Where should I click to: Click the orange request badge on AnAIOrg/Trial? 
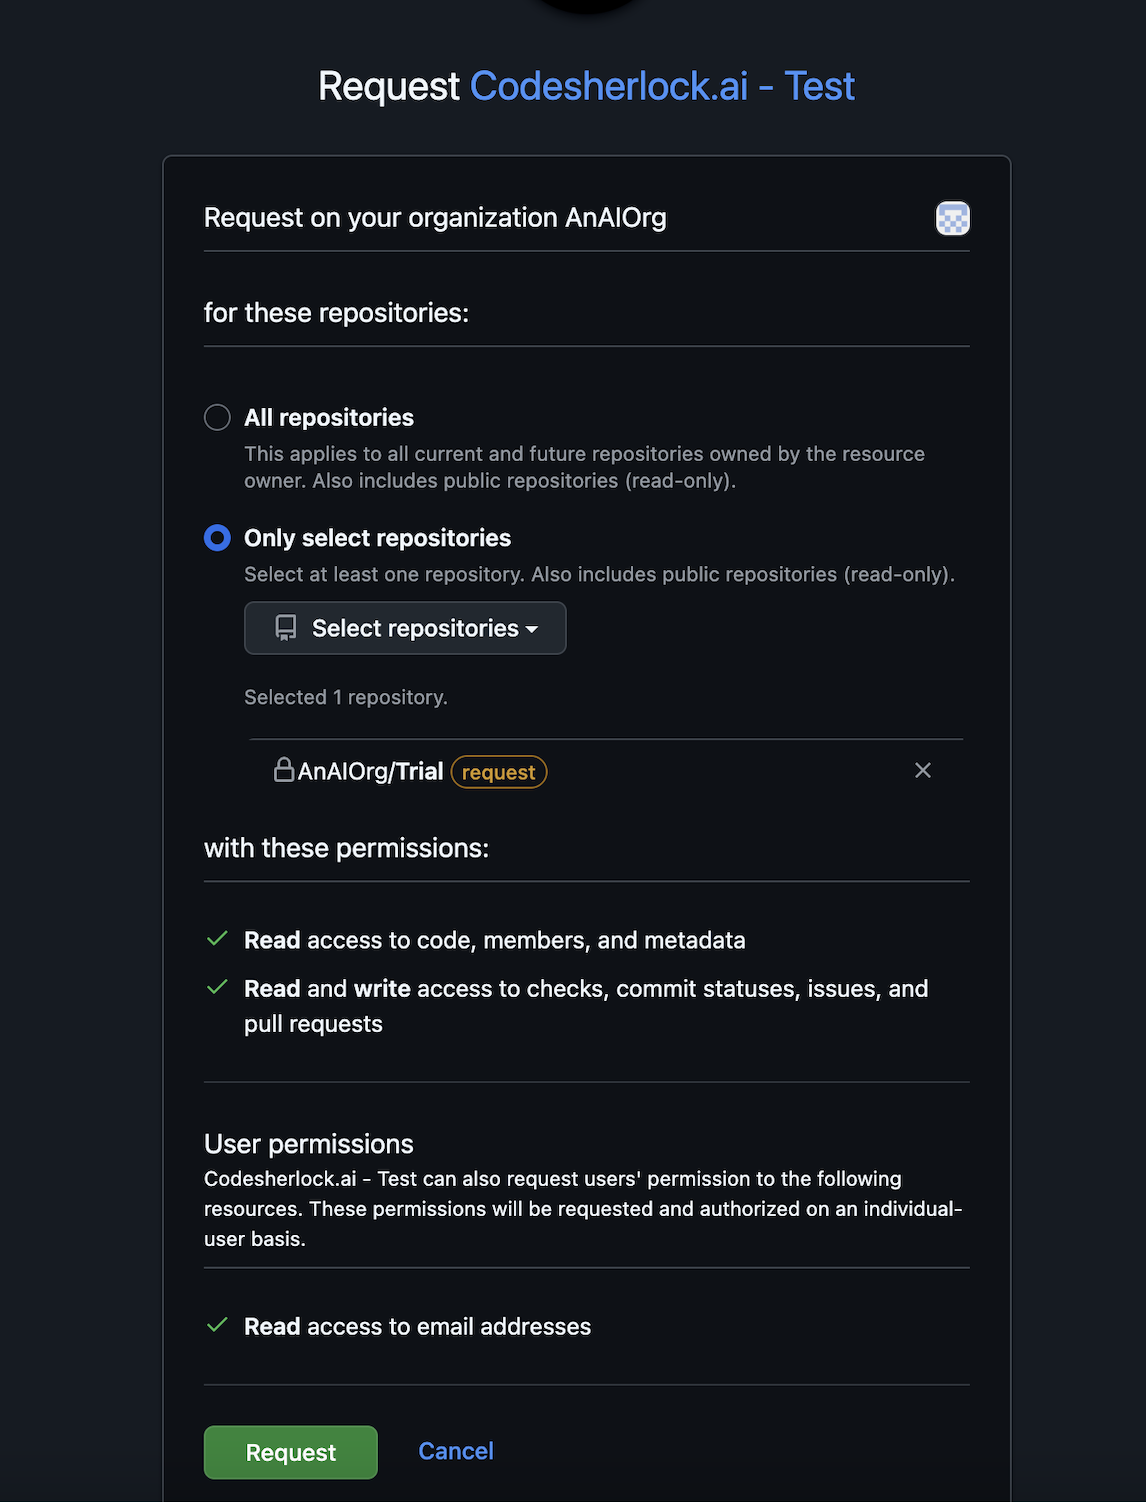pyautogui.click(x=498, y=772)
